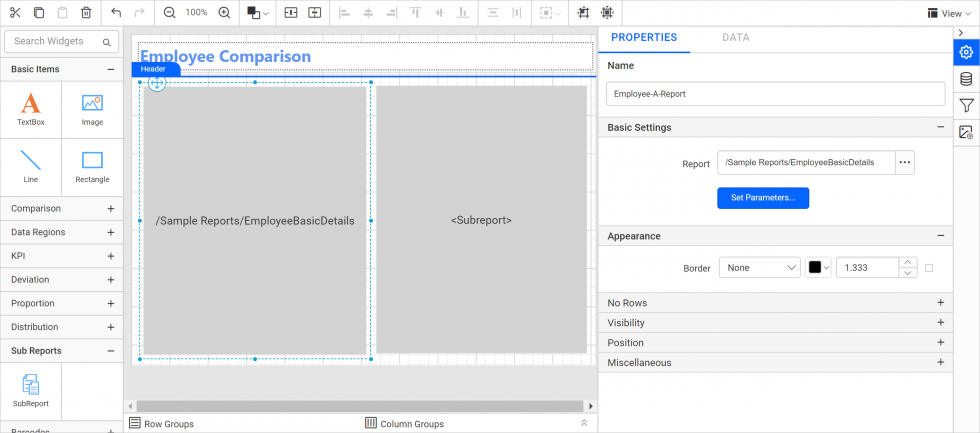Click the align left icon
Viewport: 980px width, 433px height.
pyautogui.click(x=344, y=12)
